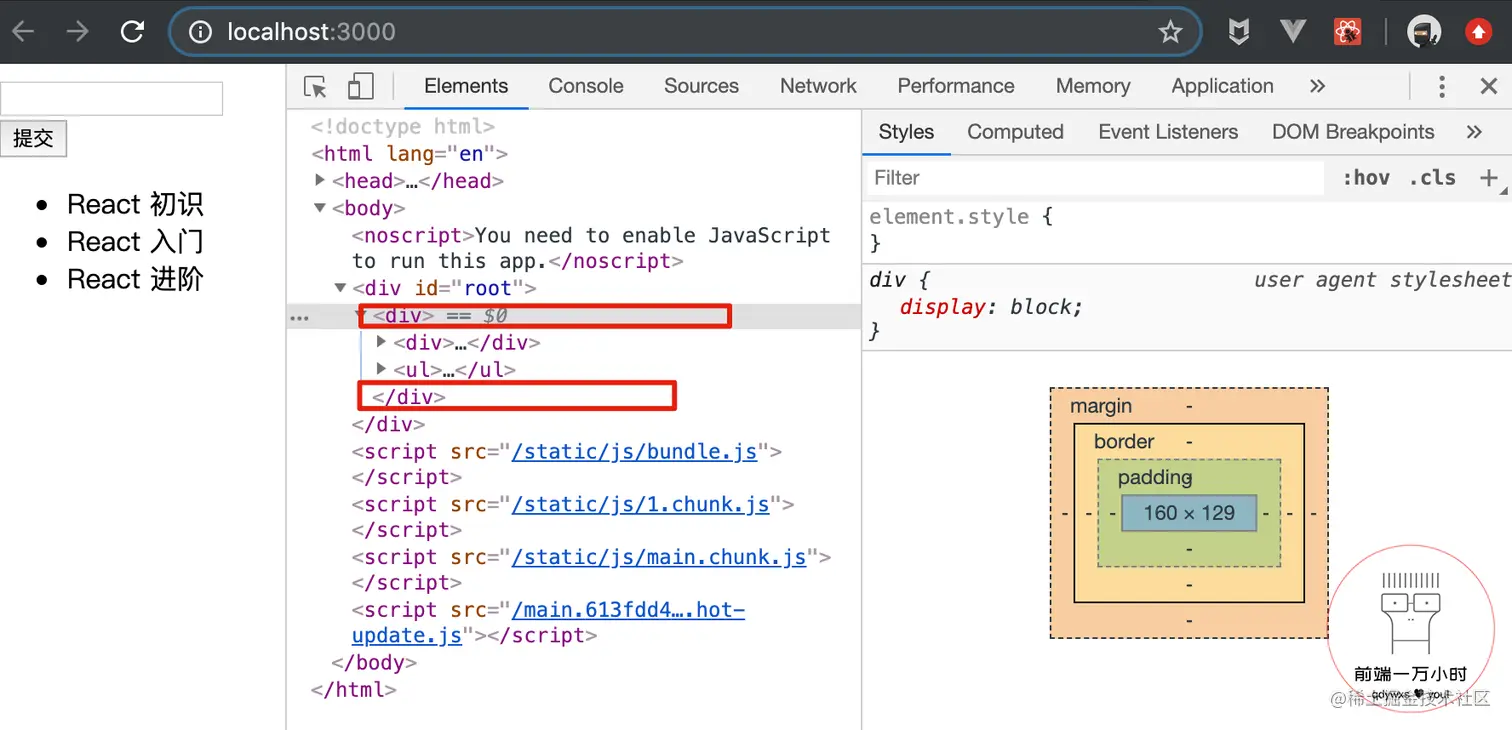Open the /static/js/1.chunk.js link

pyautogui.click(x=641, y=504)
